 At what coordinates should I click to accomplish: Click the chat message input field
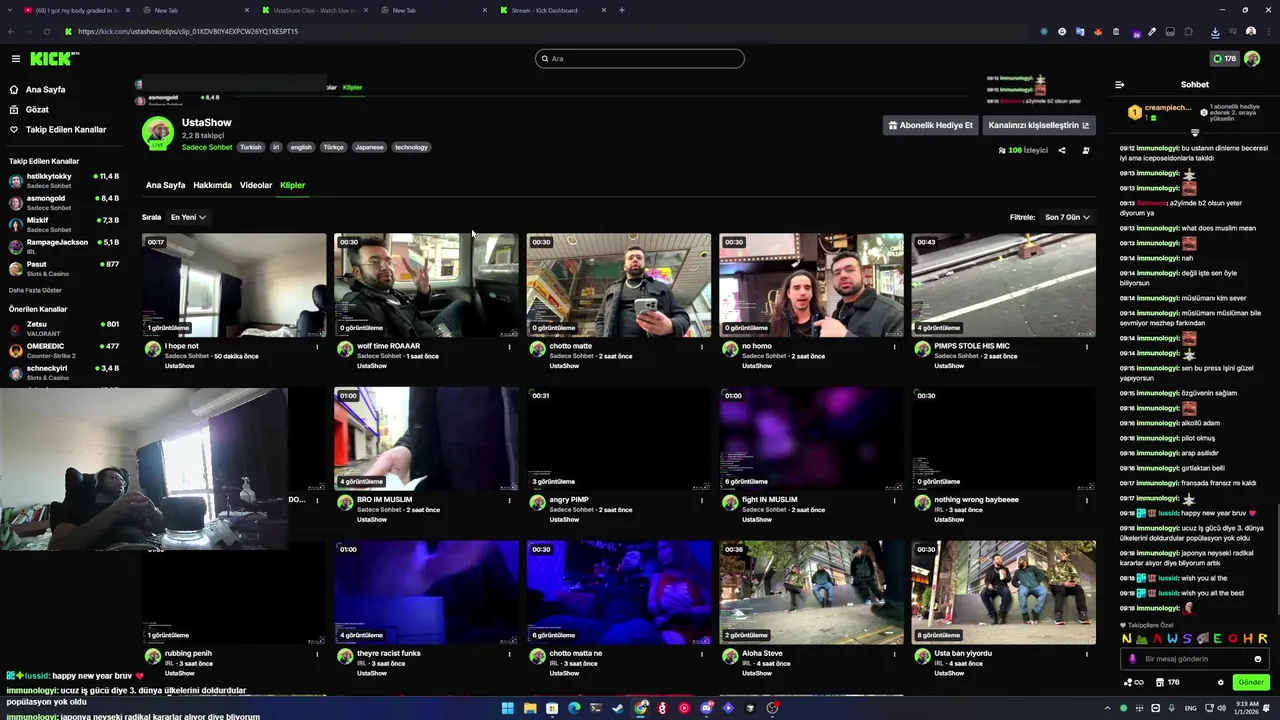[x=1195, y=659]
